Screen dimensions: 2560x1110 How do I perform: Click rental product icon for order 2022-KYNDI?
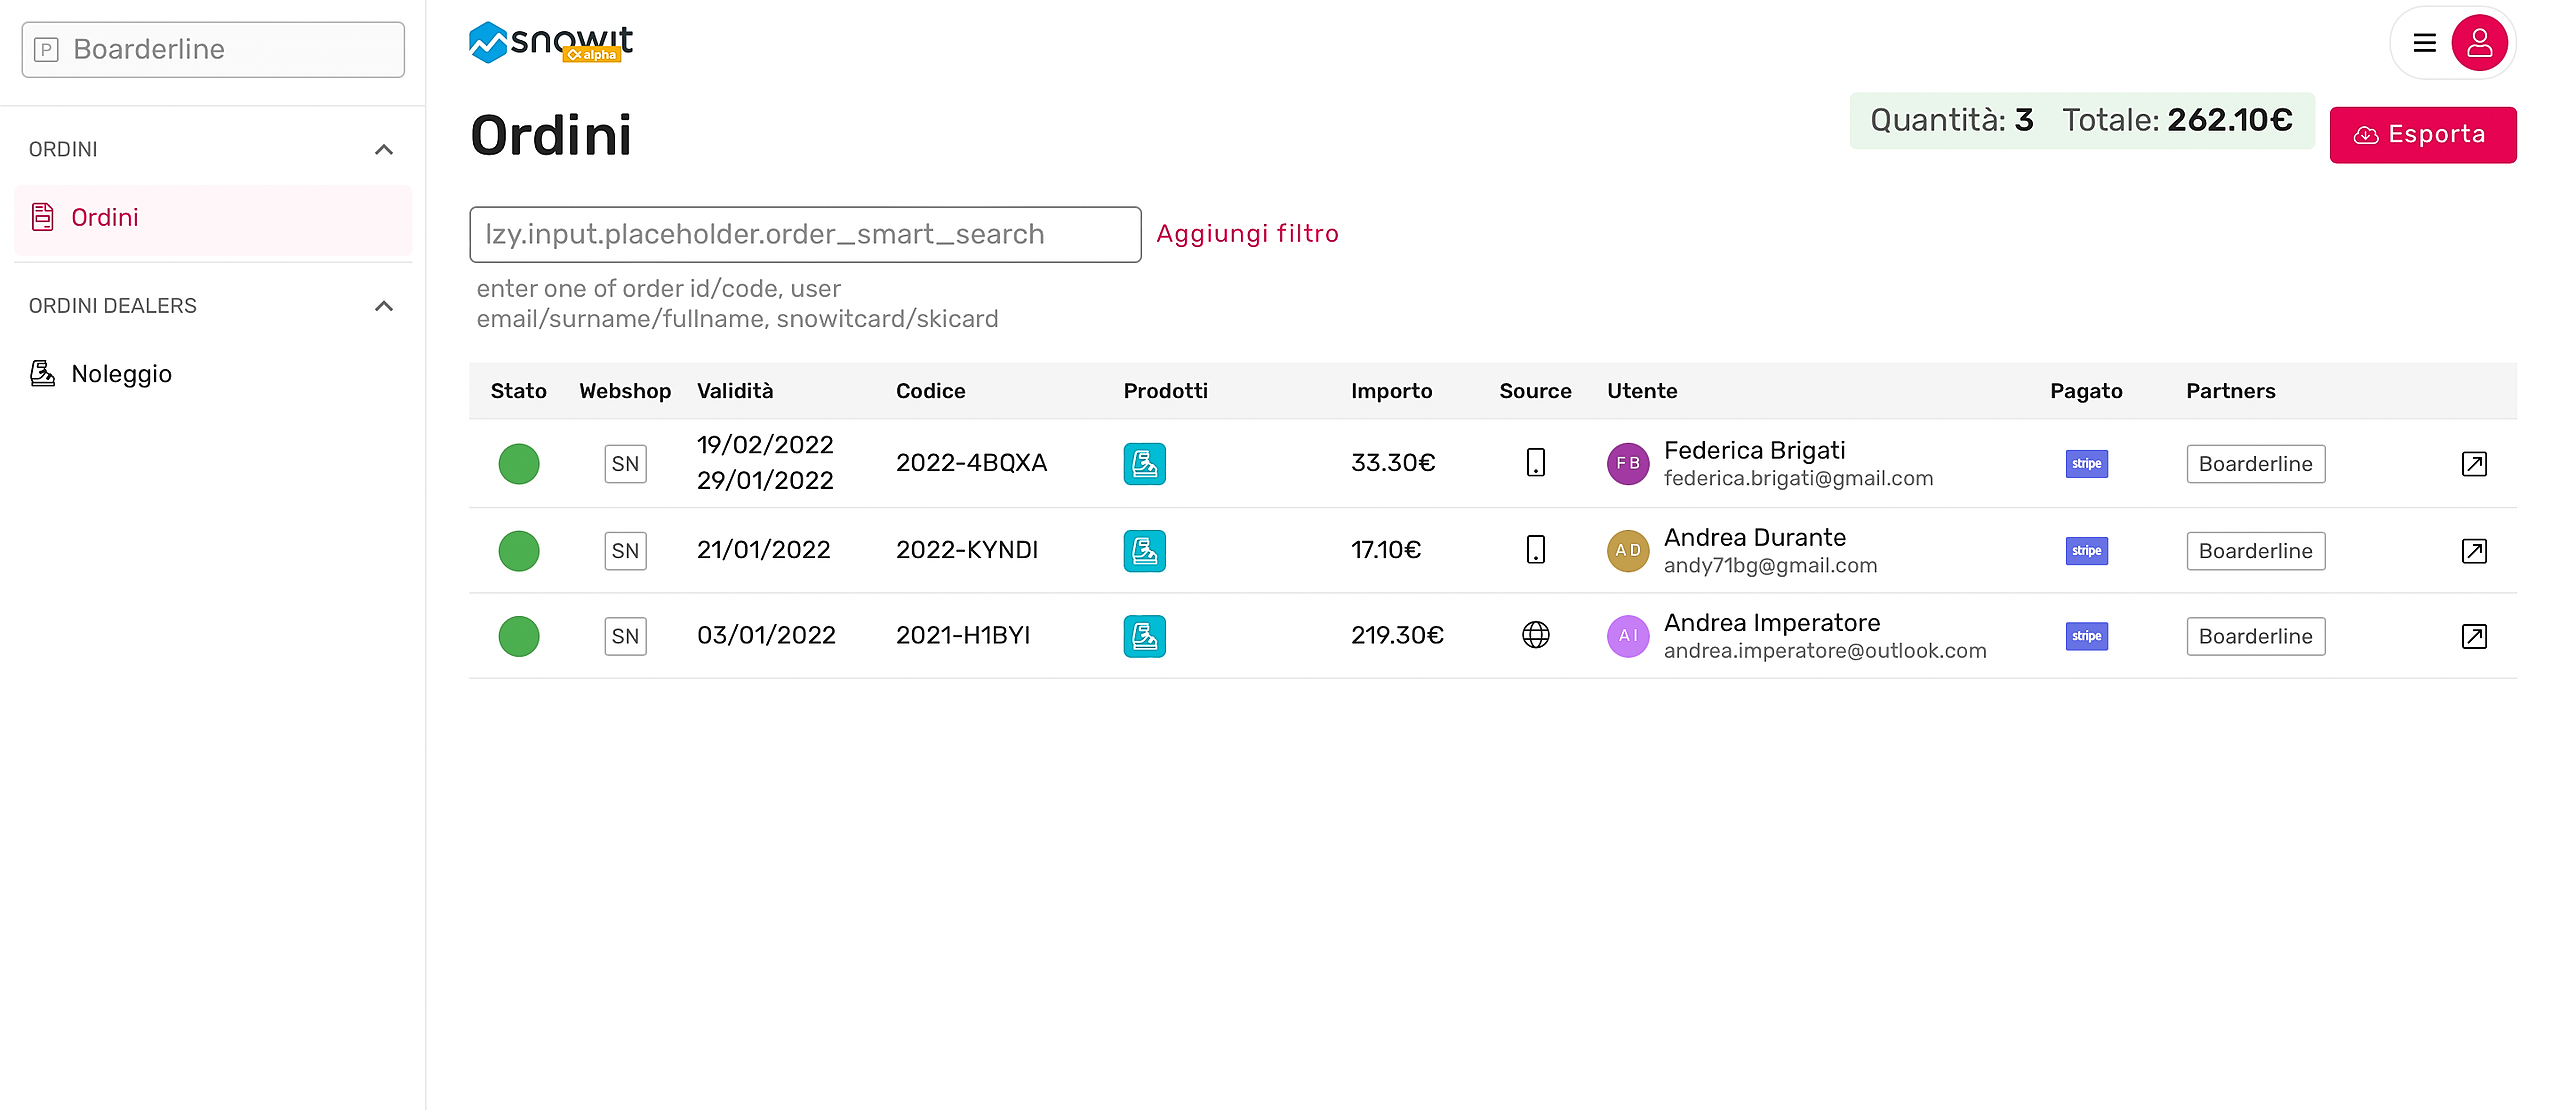[1144, 551]
